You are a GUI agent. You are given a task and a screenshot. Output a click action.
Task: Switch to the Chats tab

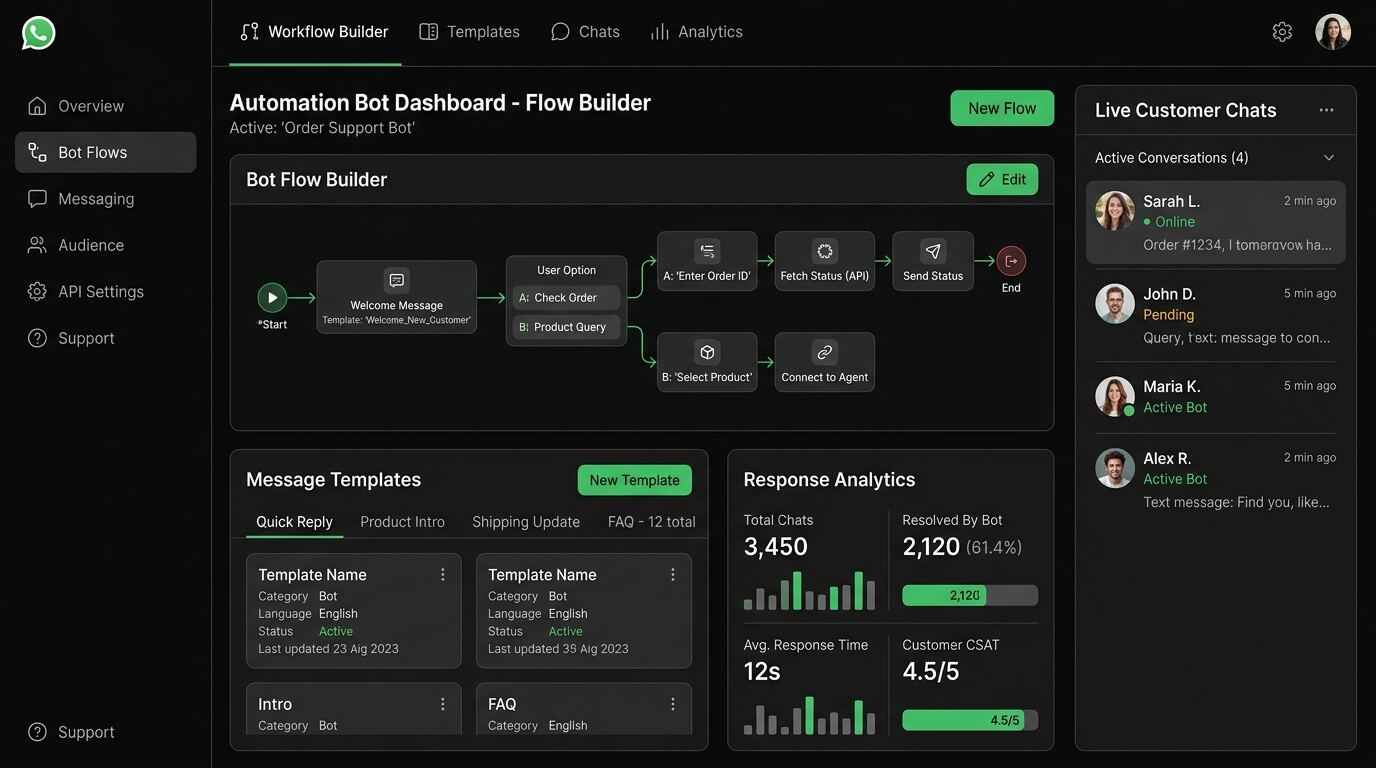tap(585, 32)
